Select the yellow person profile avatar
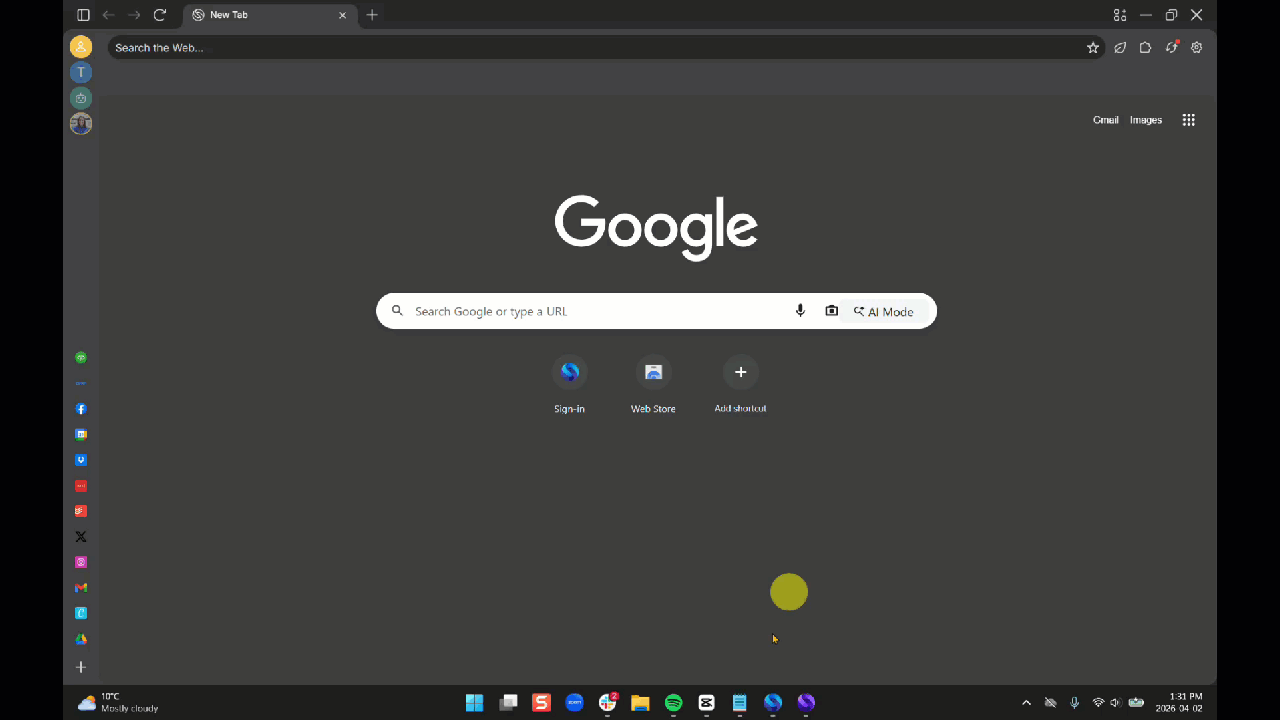The width and height of the screenshot is (1280, 720). [81, 47]
